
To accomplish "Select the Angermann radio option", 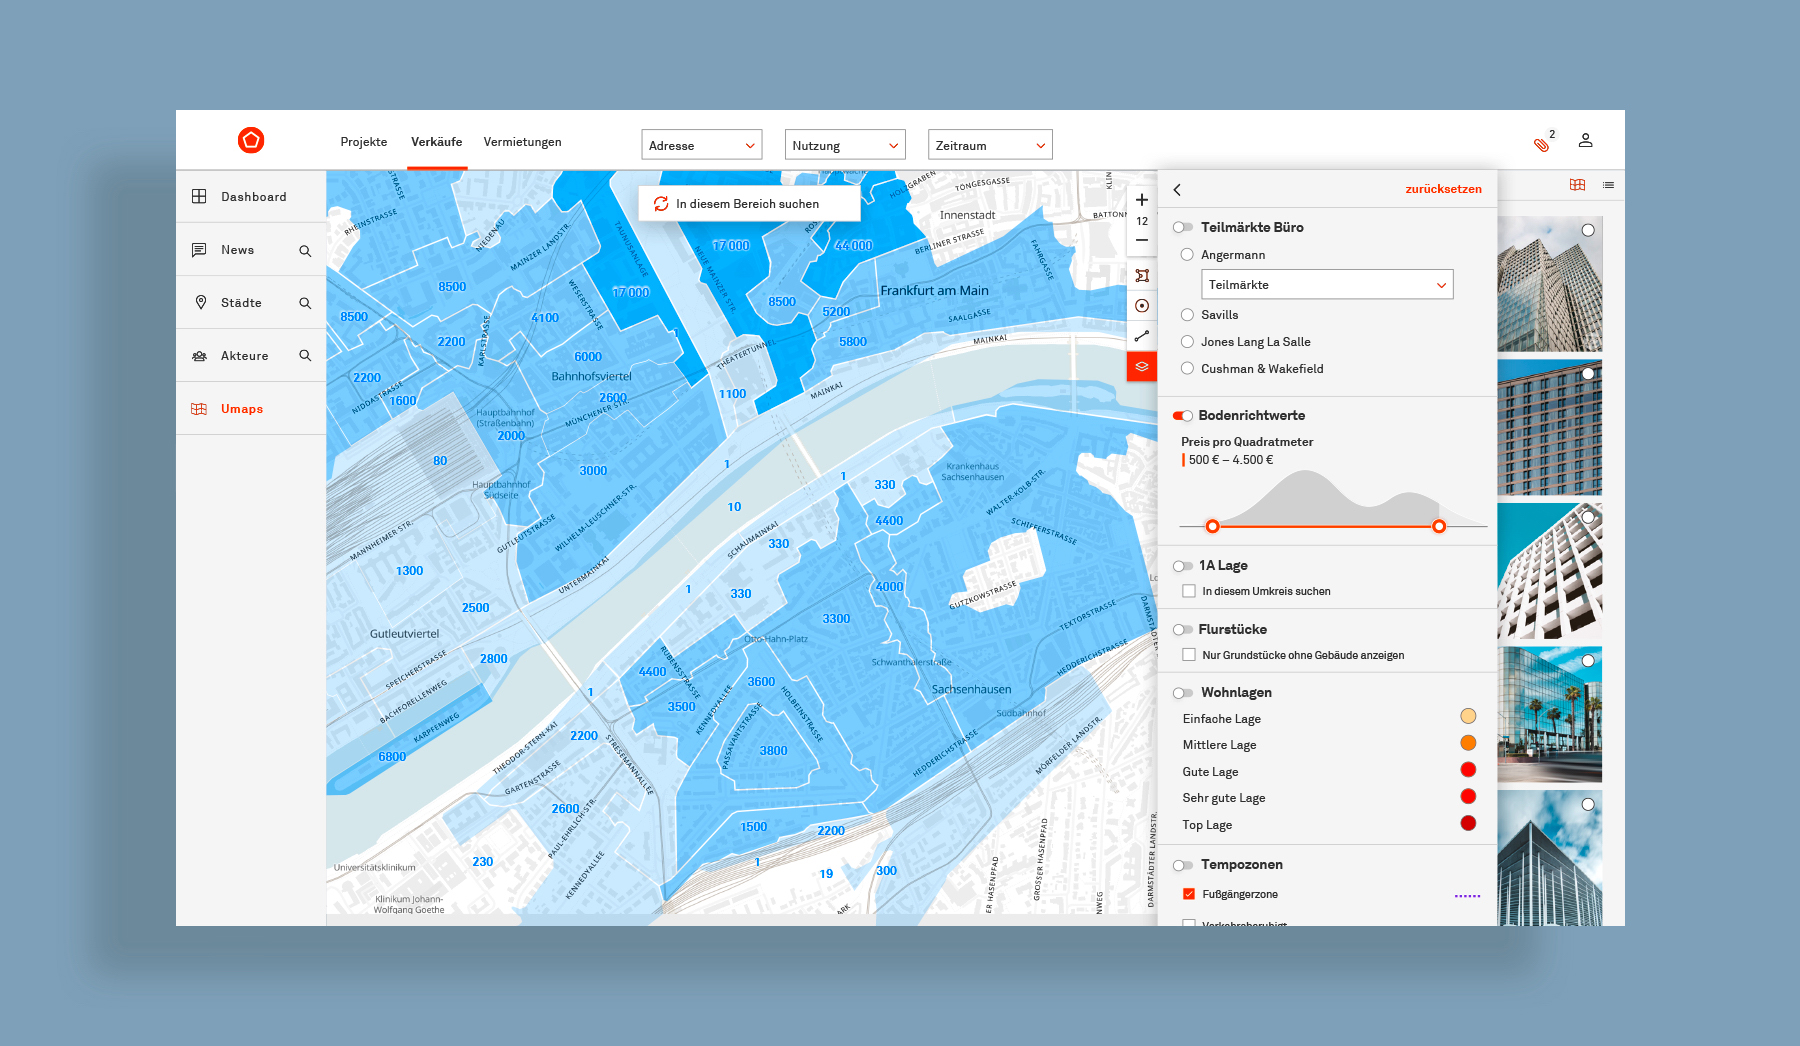I will pyautogui.click(x=1187, y=254).
